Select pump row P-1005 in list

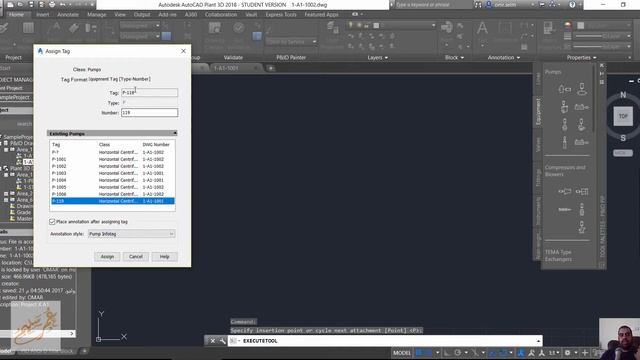pos(113,187)
